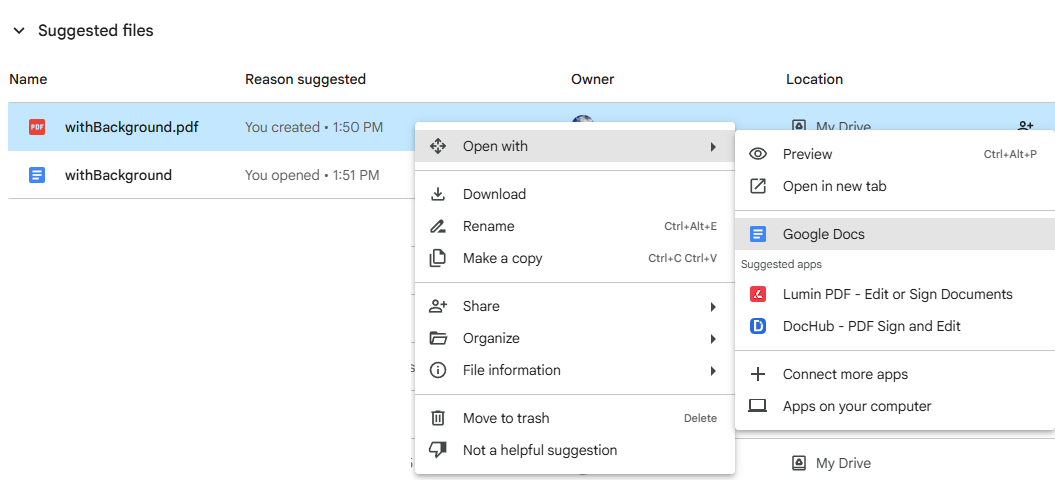Click the Share person-plus icon in menu
Viewport: 1055px width, 480px height.
tap(438, 306)
